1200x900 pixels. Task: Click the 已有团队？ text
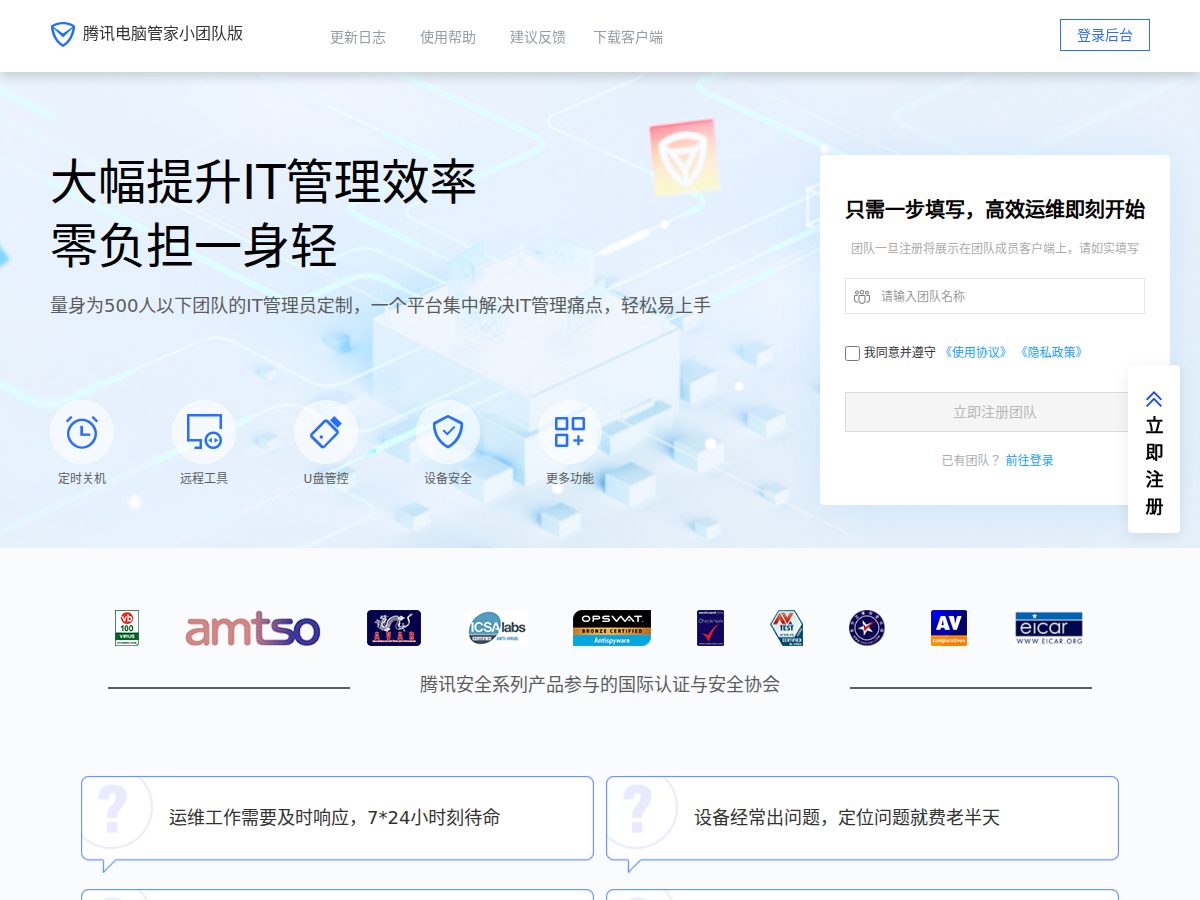tap(971, 460)
